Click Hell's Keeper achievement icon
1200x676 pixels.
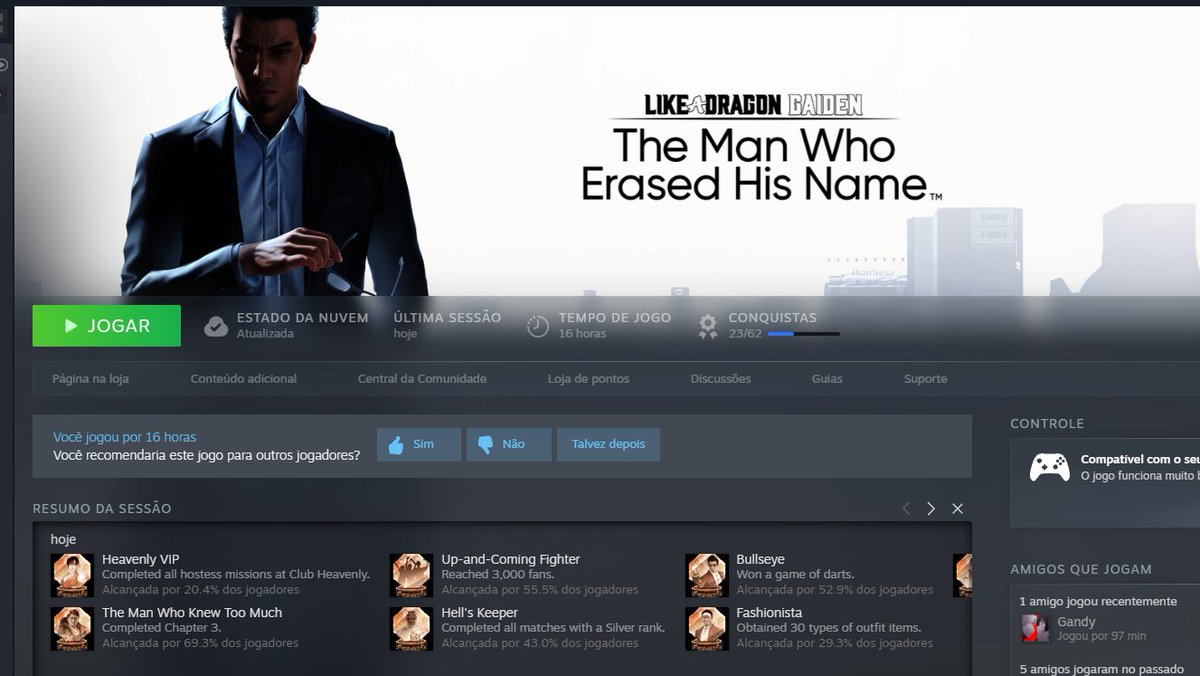[x=411, y=628]
